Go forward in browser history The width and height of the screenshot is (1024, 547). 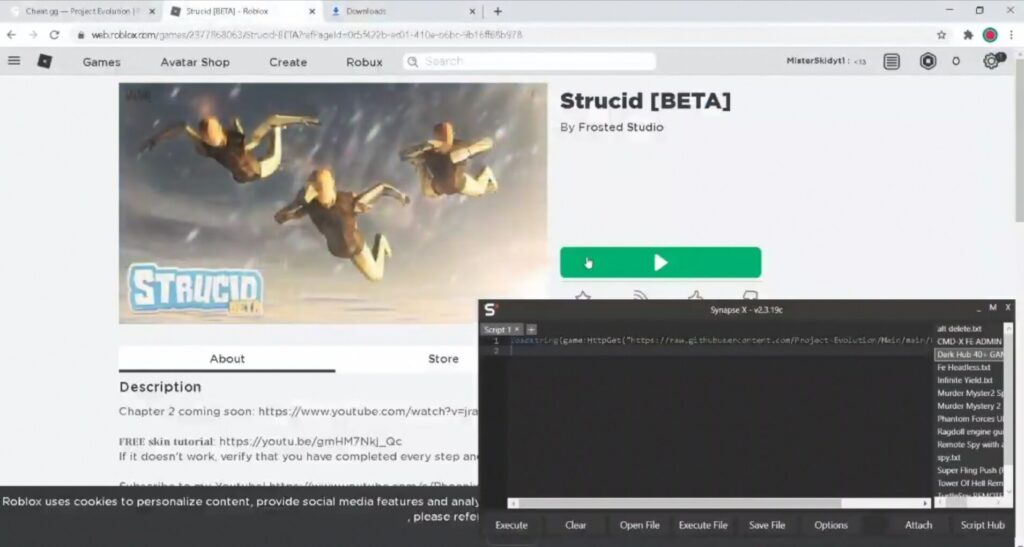tap(33, 35)
